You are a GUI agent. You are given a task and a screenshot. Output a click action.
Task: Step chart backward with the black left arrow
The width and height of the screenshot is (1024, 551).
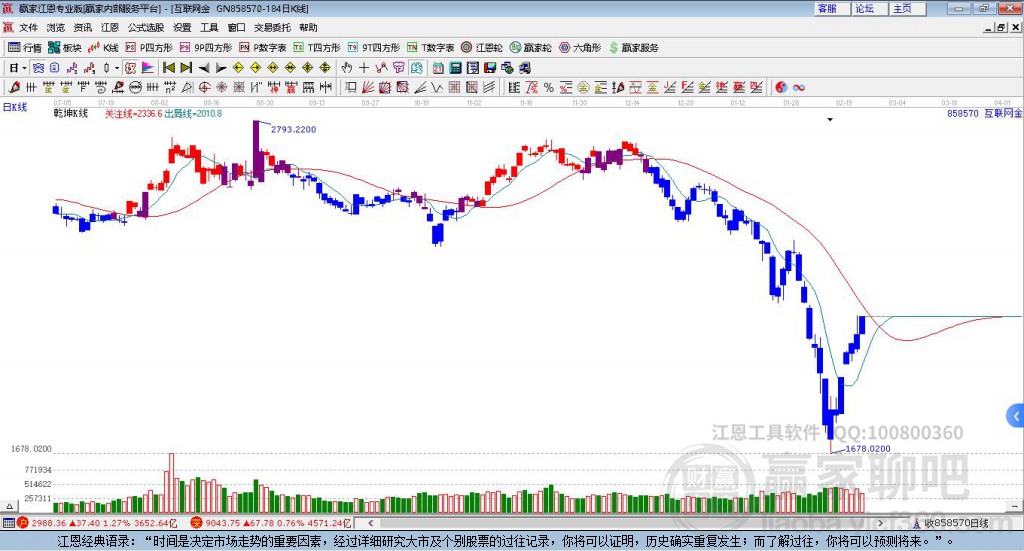coord(204,68)
